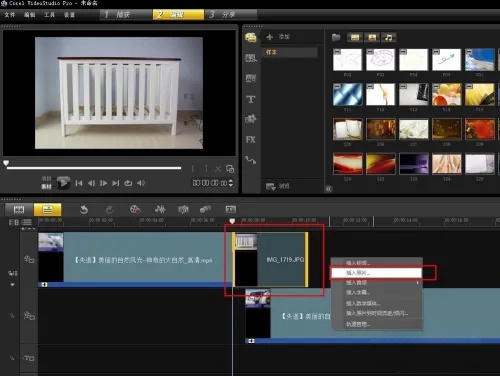Viewport: 500px width, 376px height.
Task: Collapse library panel with double-arrow button
Action: 329,189
